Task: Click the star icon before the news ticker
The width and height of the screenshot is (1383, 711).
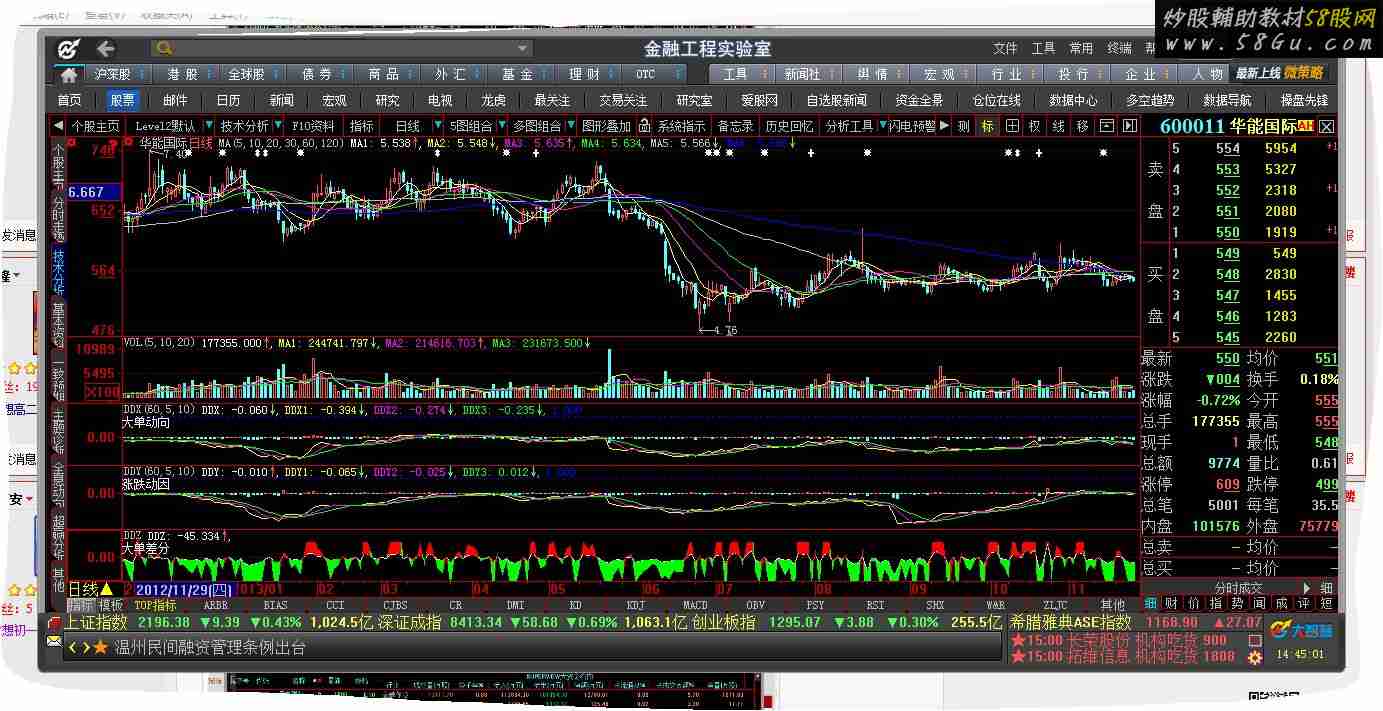Action: pos(101,648)
